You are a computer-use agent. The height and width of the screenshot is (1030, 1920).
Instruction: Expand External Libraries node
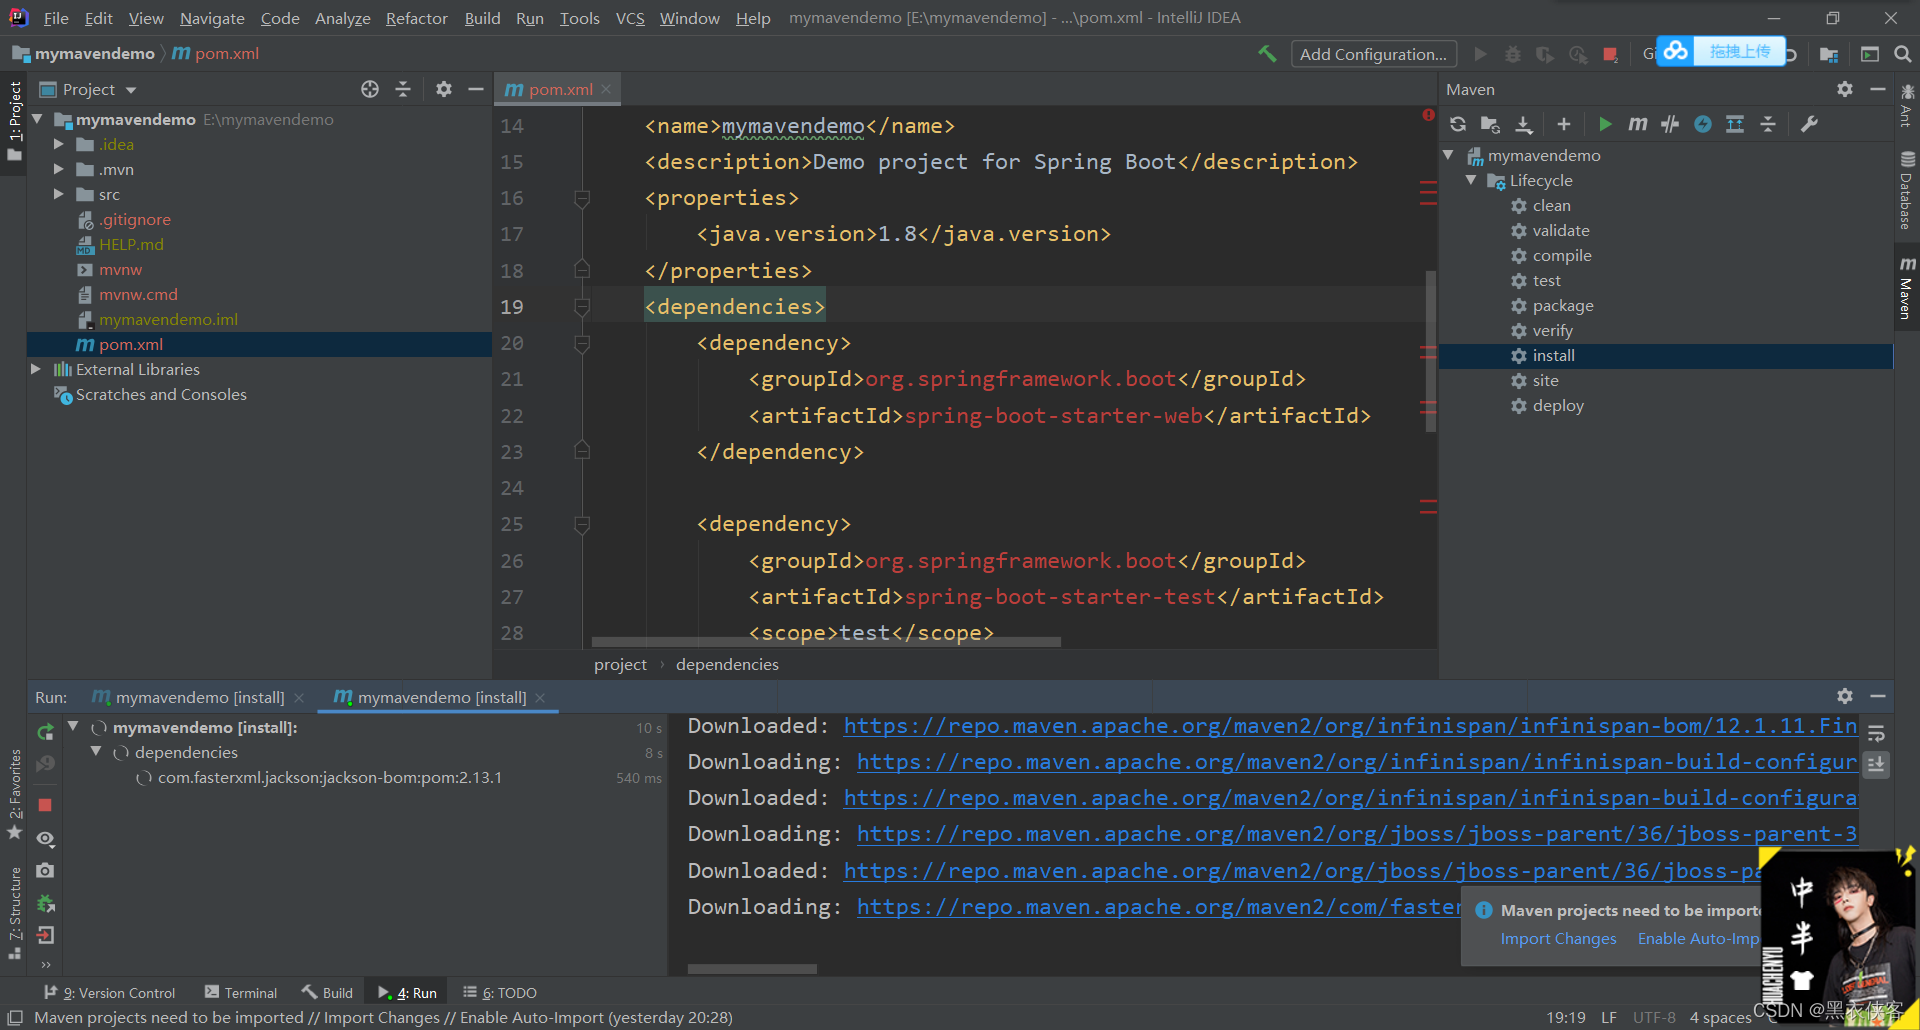(36, 369)
